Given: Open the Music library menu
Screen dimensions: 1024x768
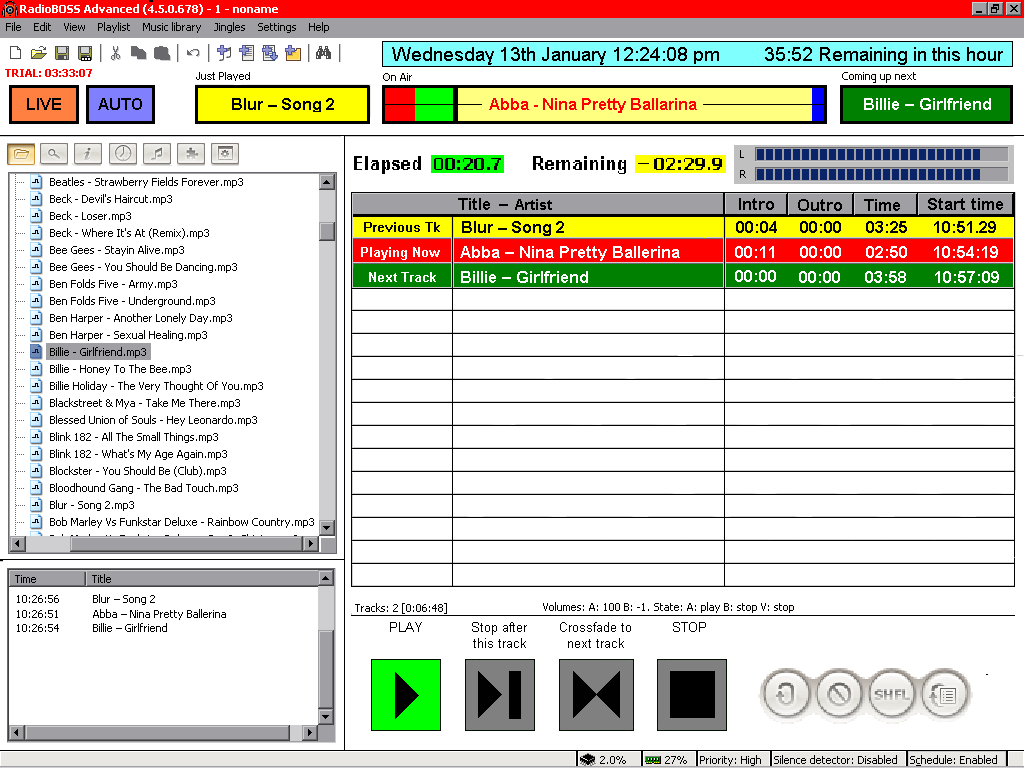Looking at the screenshot, I should coord(172,27).
